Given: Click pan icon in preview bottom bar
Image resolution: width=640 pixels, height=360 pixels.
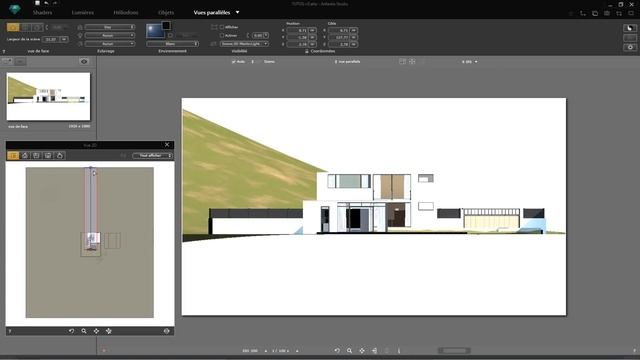Looking at the screenshot, I should 362,351.
